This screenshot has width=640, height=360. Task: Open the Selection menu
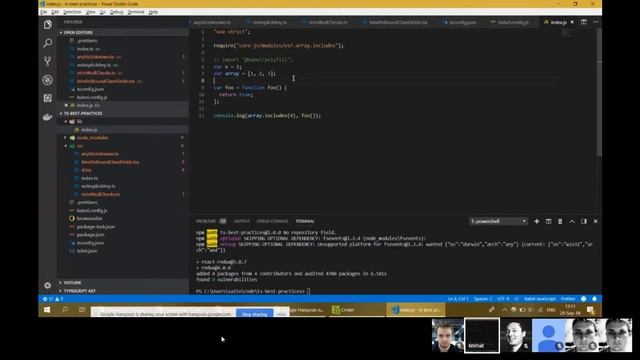[x=72, y=12]
